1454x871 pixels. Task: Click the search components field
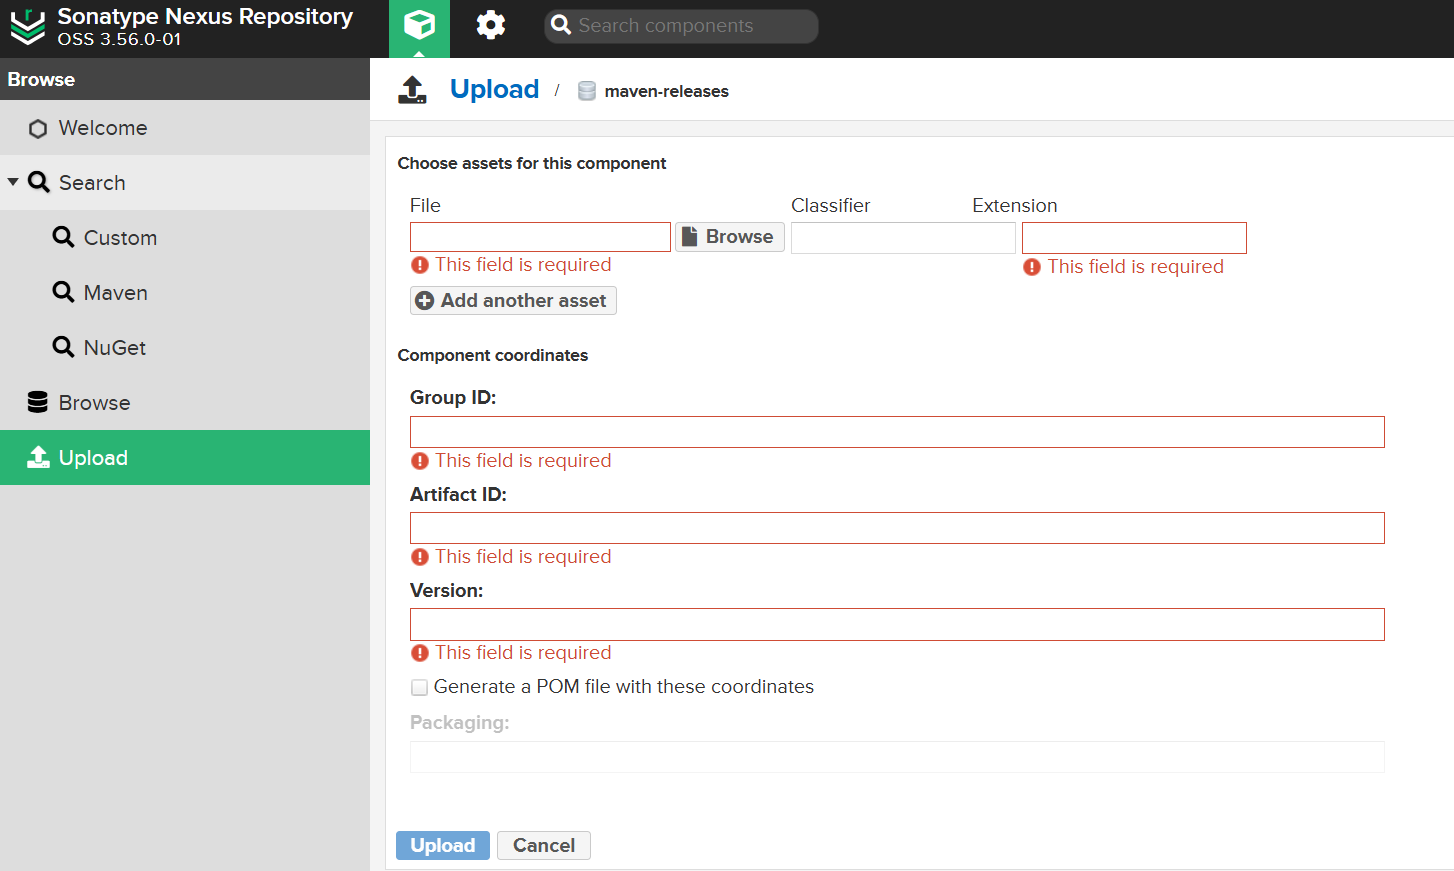tap(681, 26)
